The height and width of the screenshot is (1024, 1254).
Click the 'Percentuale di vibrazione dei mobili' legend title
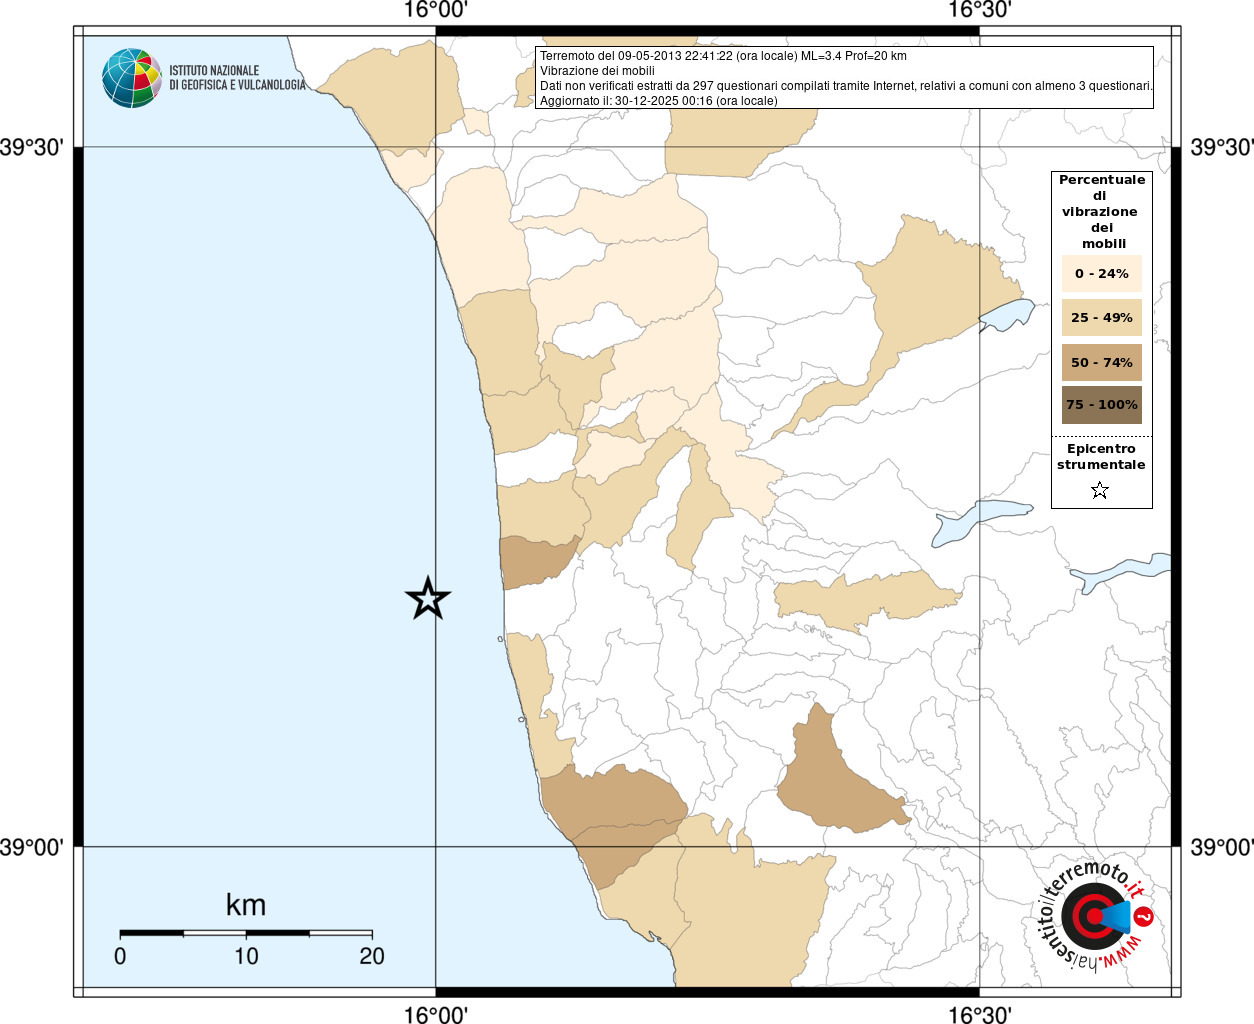coord(1101,211)
